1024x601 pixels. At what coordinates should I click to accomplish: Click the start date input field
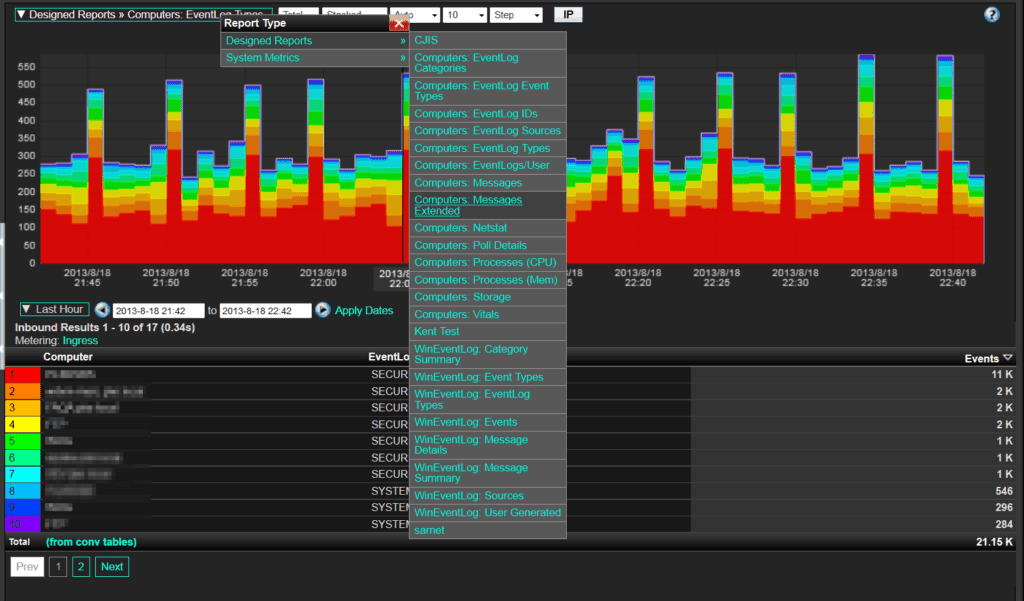click(x=156, y=310)
